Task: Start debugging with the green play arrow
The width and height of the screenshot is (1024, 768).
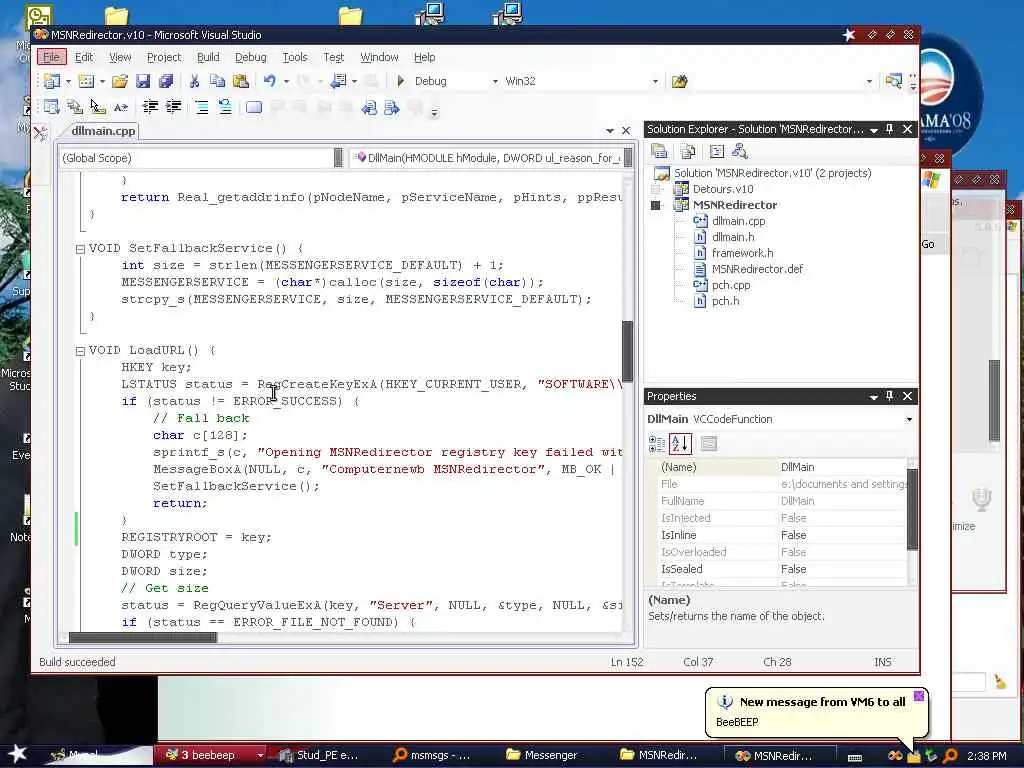Action: 401,81
